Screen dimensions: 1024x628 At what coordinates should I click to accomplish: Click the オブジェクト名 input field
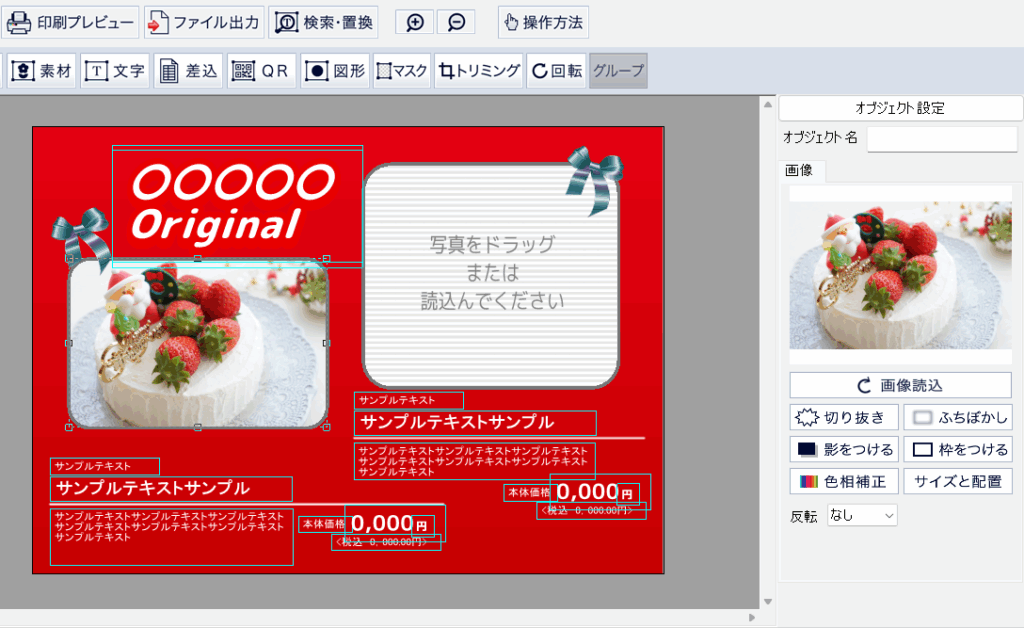tap(941, 138)
